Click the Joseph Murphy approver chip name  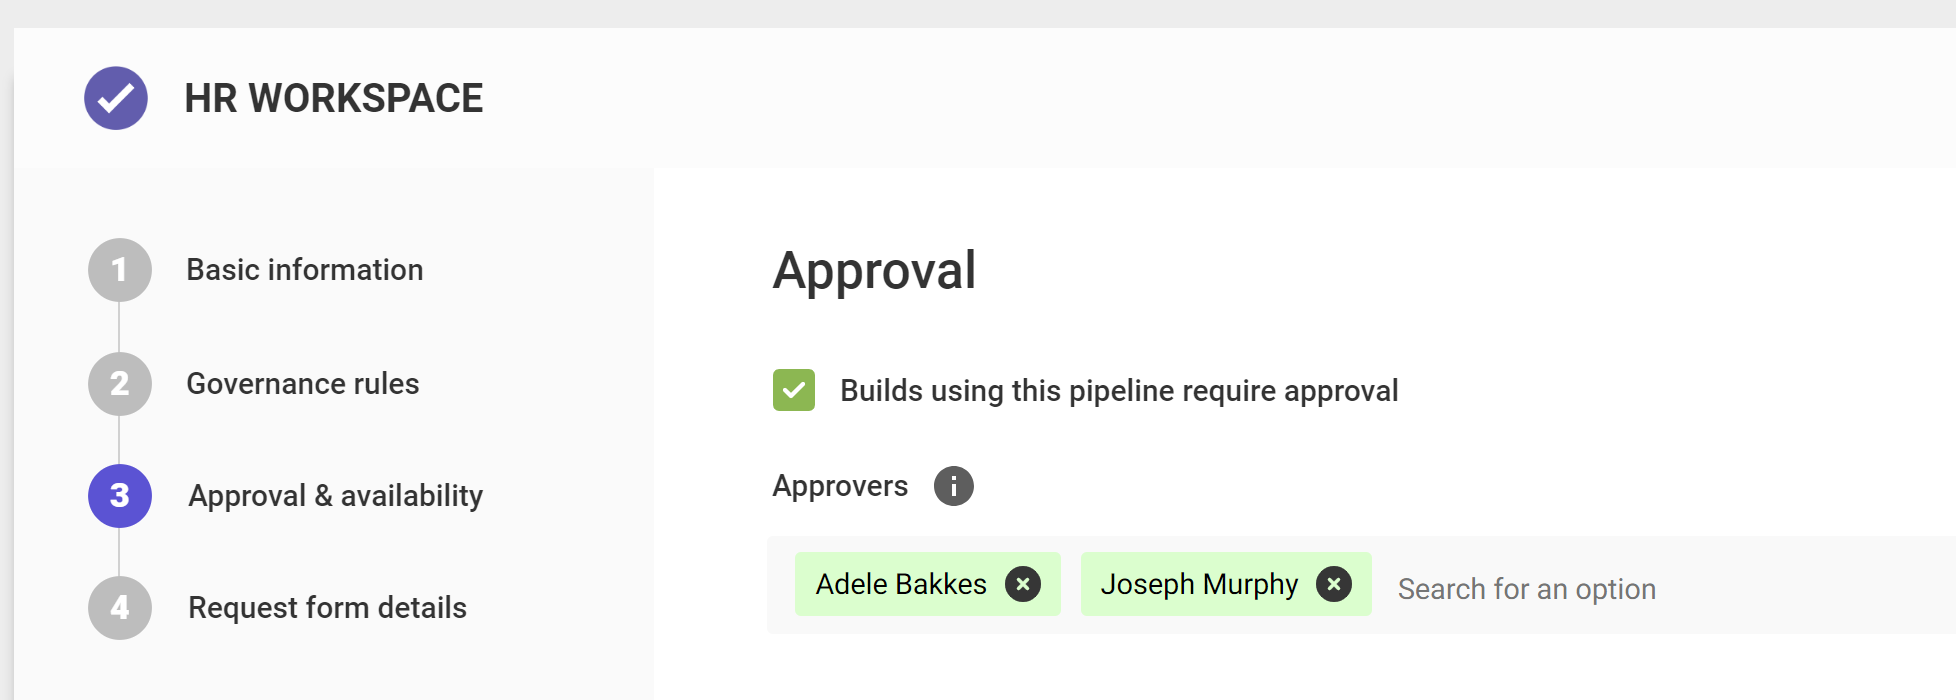point(1199,584)
